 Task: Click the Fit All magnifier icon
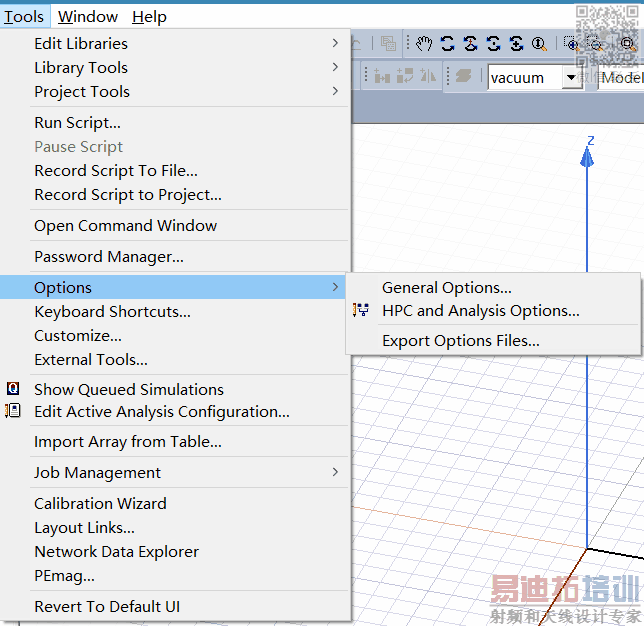pyautogui.click(x=627, y=43)
